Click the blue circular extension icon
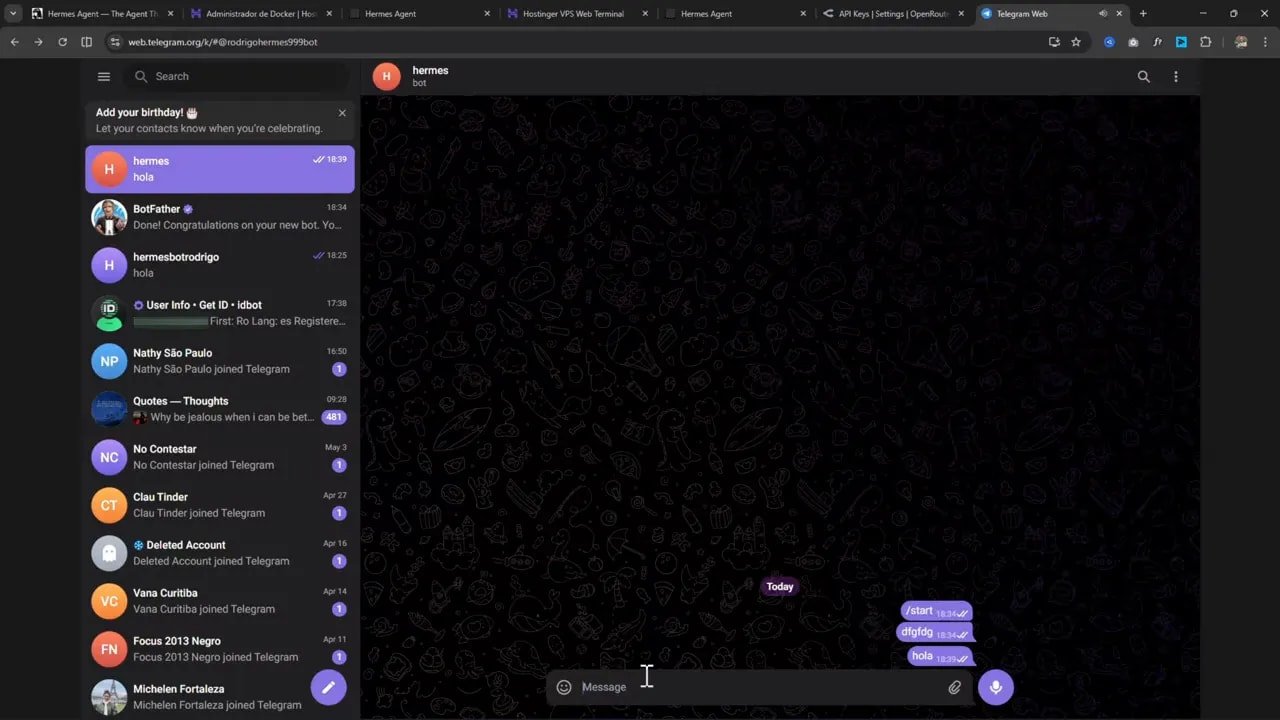The width and height of the screenshot is (1280, 720). coord(1109,42)
